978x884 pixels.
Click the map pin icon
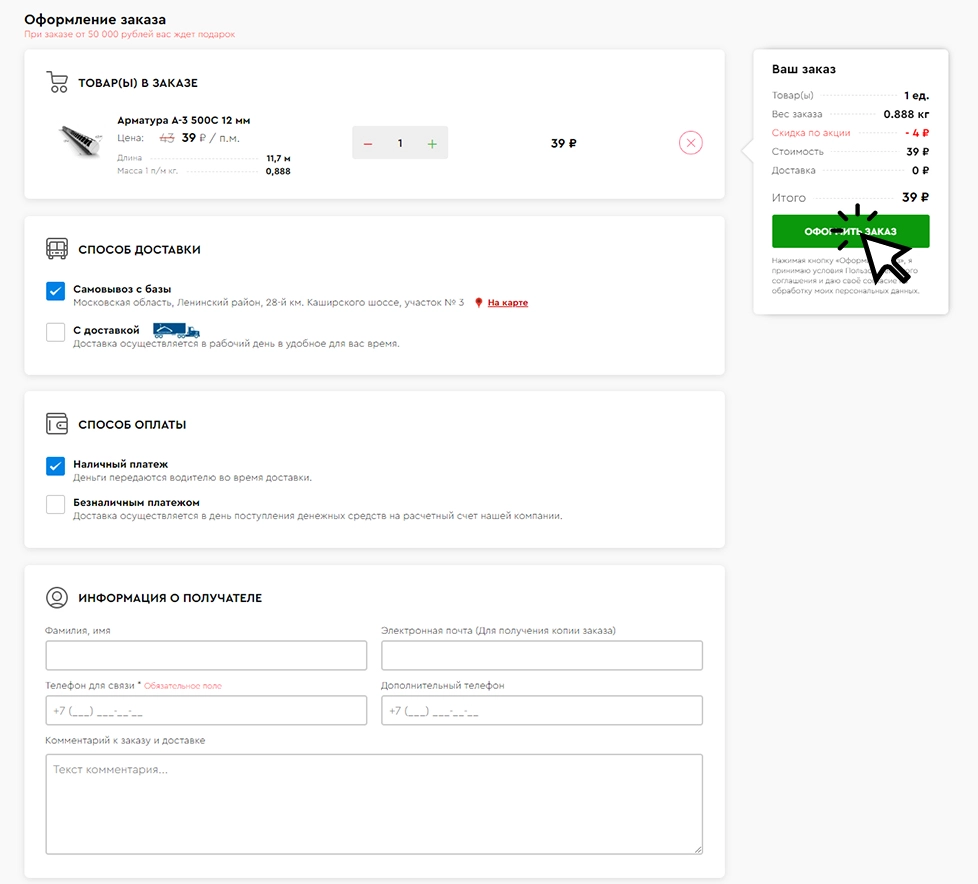point(478,303)
